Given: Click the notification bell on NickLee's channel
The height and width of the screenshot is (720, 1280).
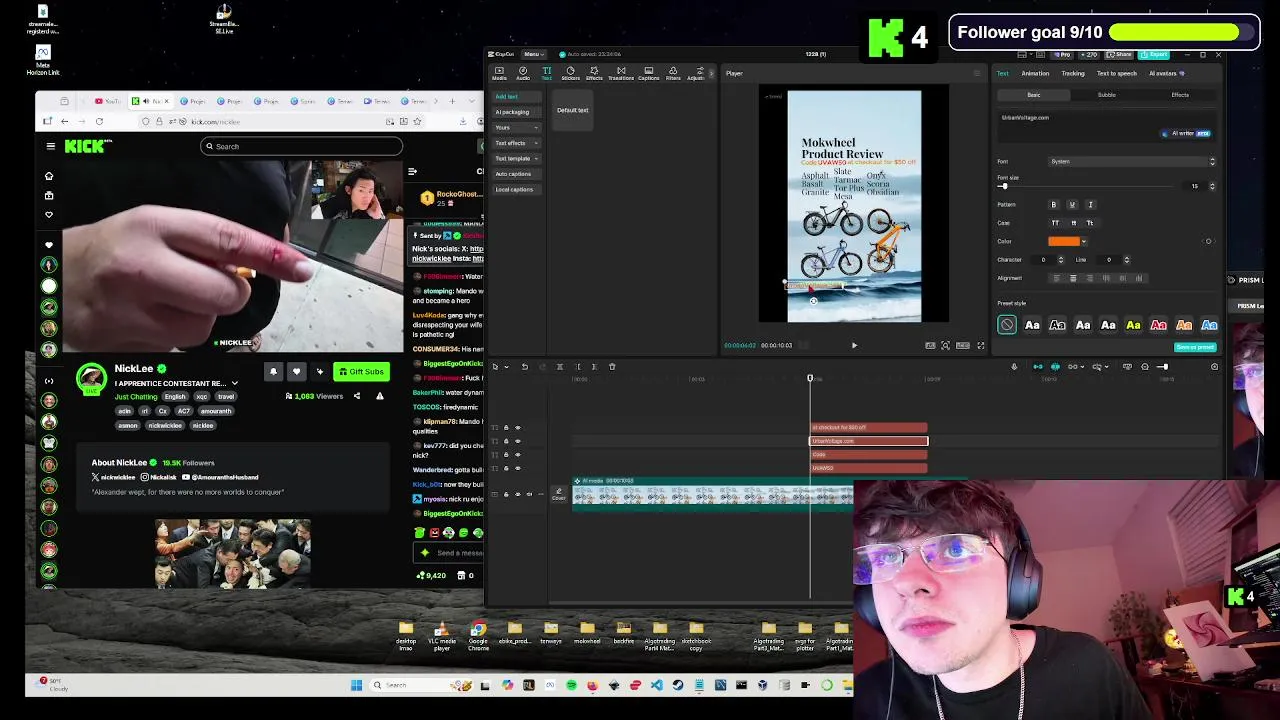Looking at the screenshot, I should click(273, 371).
